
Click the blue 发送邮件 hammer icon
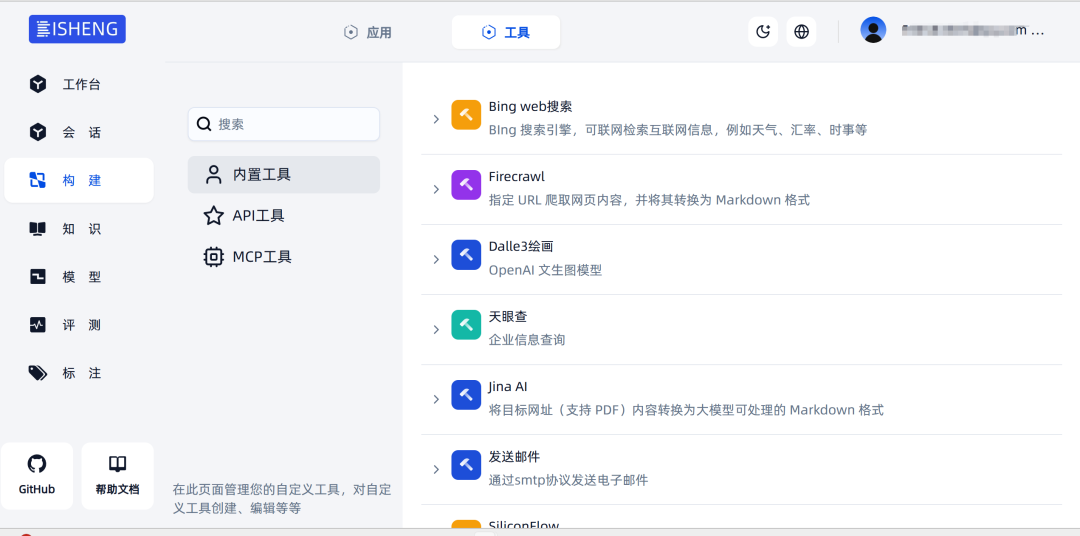(x=466, y=465)
